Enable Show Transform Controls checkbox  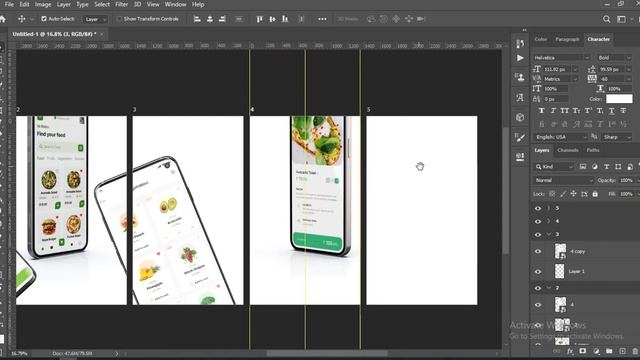coord(119,19)
